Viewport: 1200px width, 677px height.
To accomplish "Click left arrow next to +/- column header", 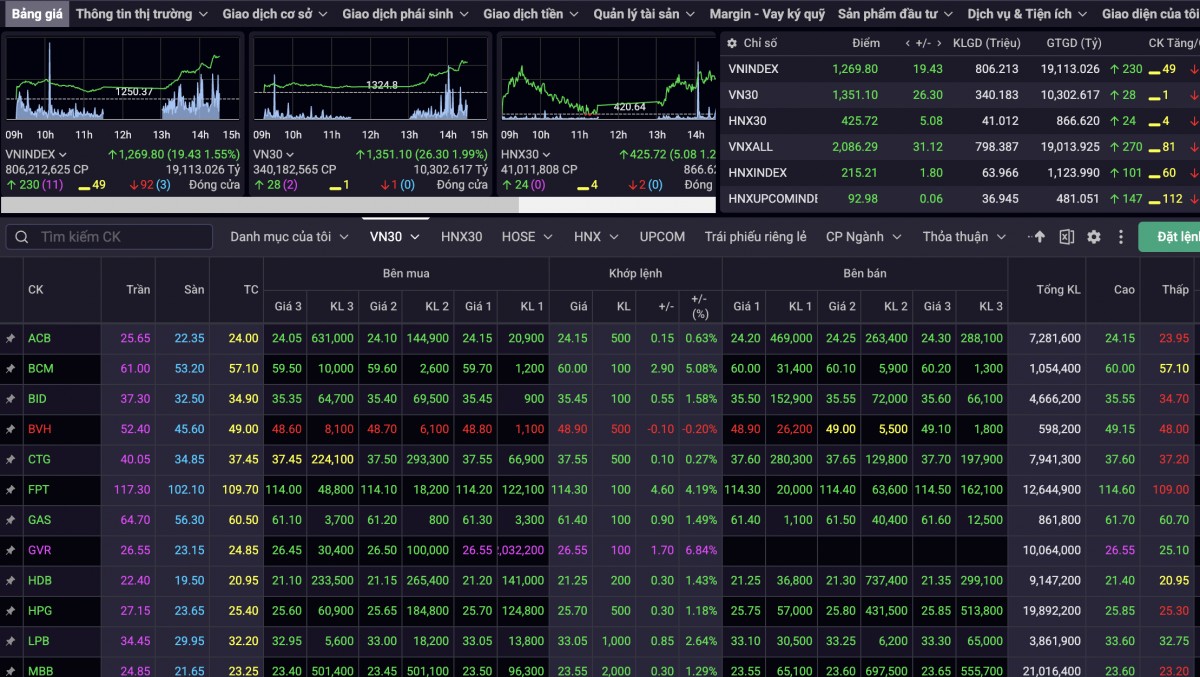I will tap(907, 44).
